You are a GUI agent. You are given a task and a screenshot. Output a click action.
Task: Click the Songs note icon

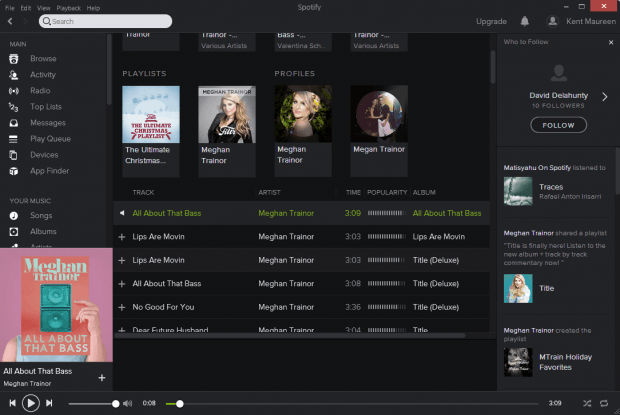[x=14, y=215]
